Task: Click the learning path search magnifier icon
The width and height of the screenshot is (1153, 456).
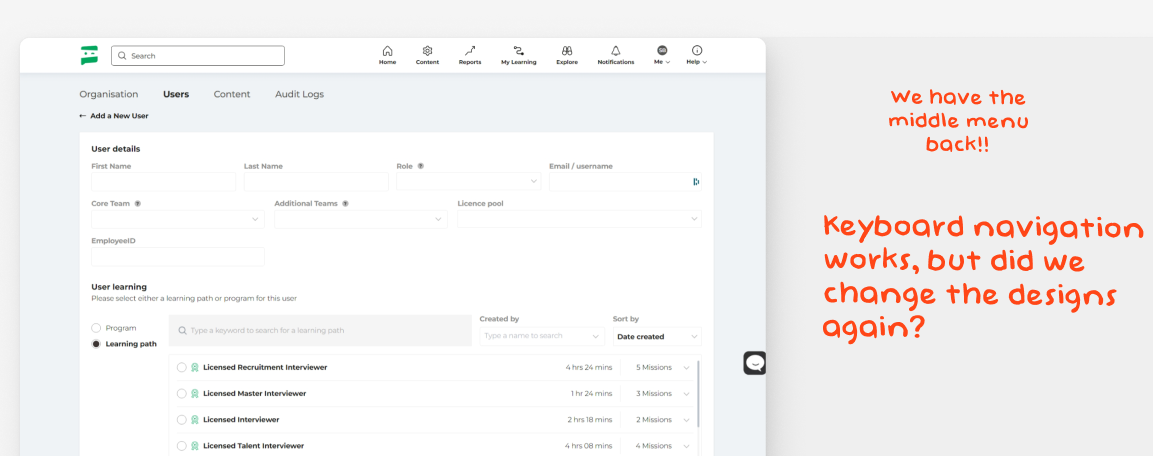Action: tap(182, 331)
